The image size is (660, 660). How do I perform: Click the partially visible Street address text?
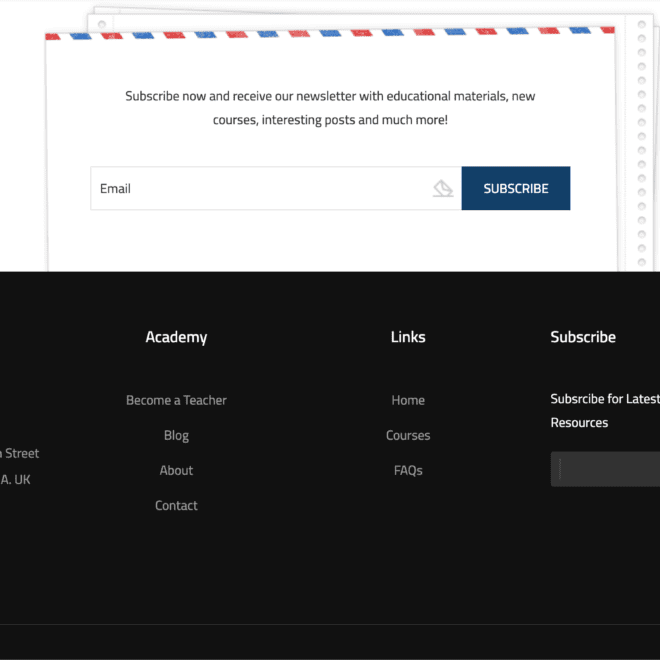tap(20, 453)
